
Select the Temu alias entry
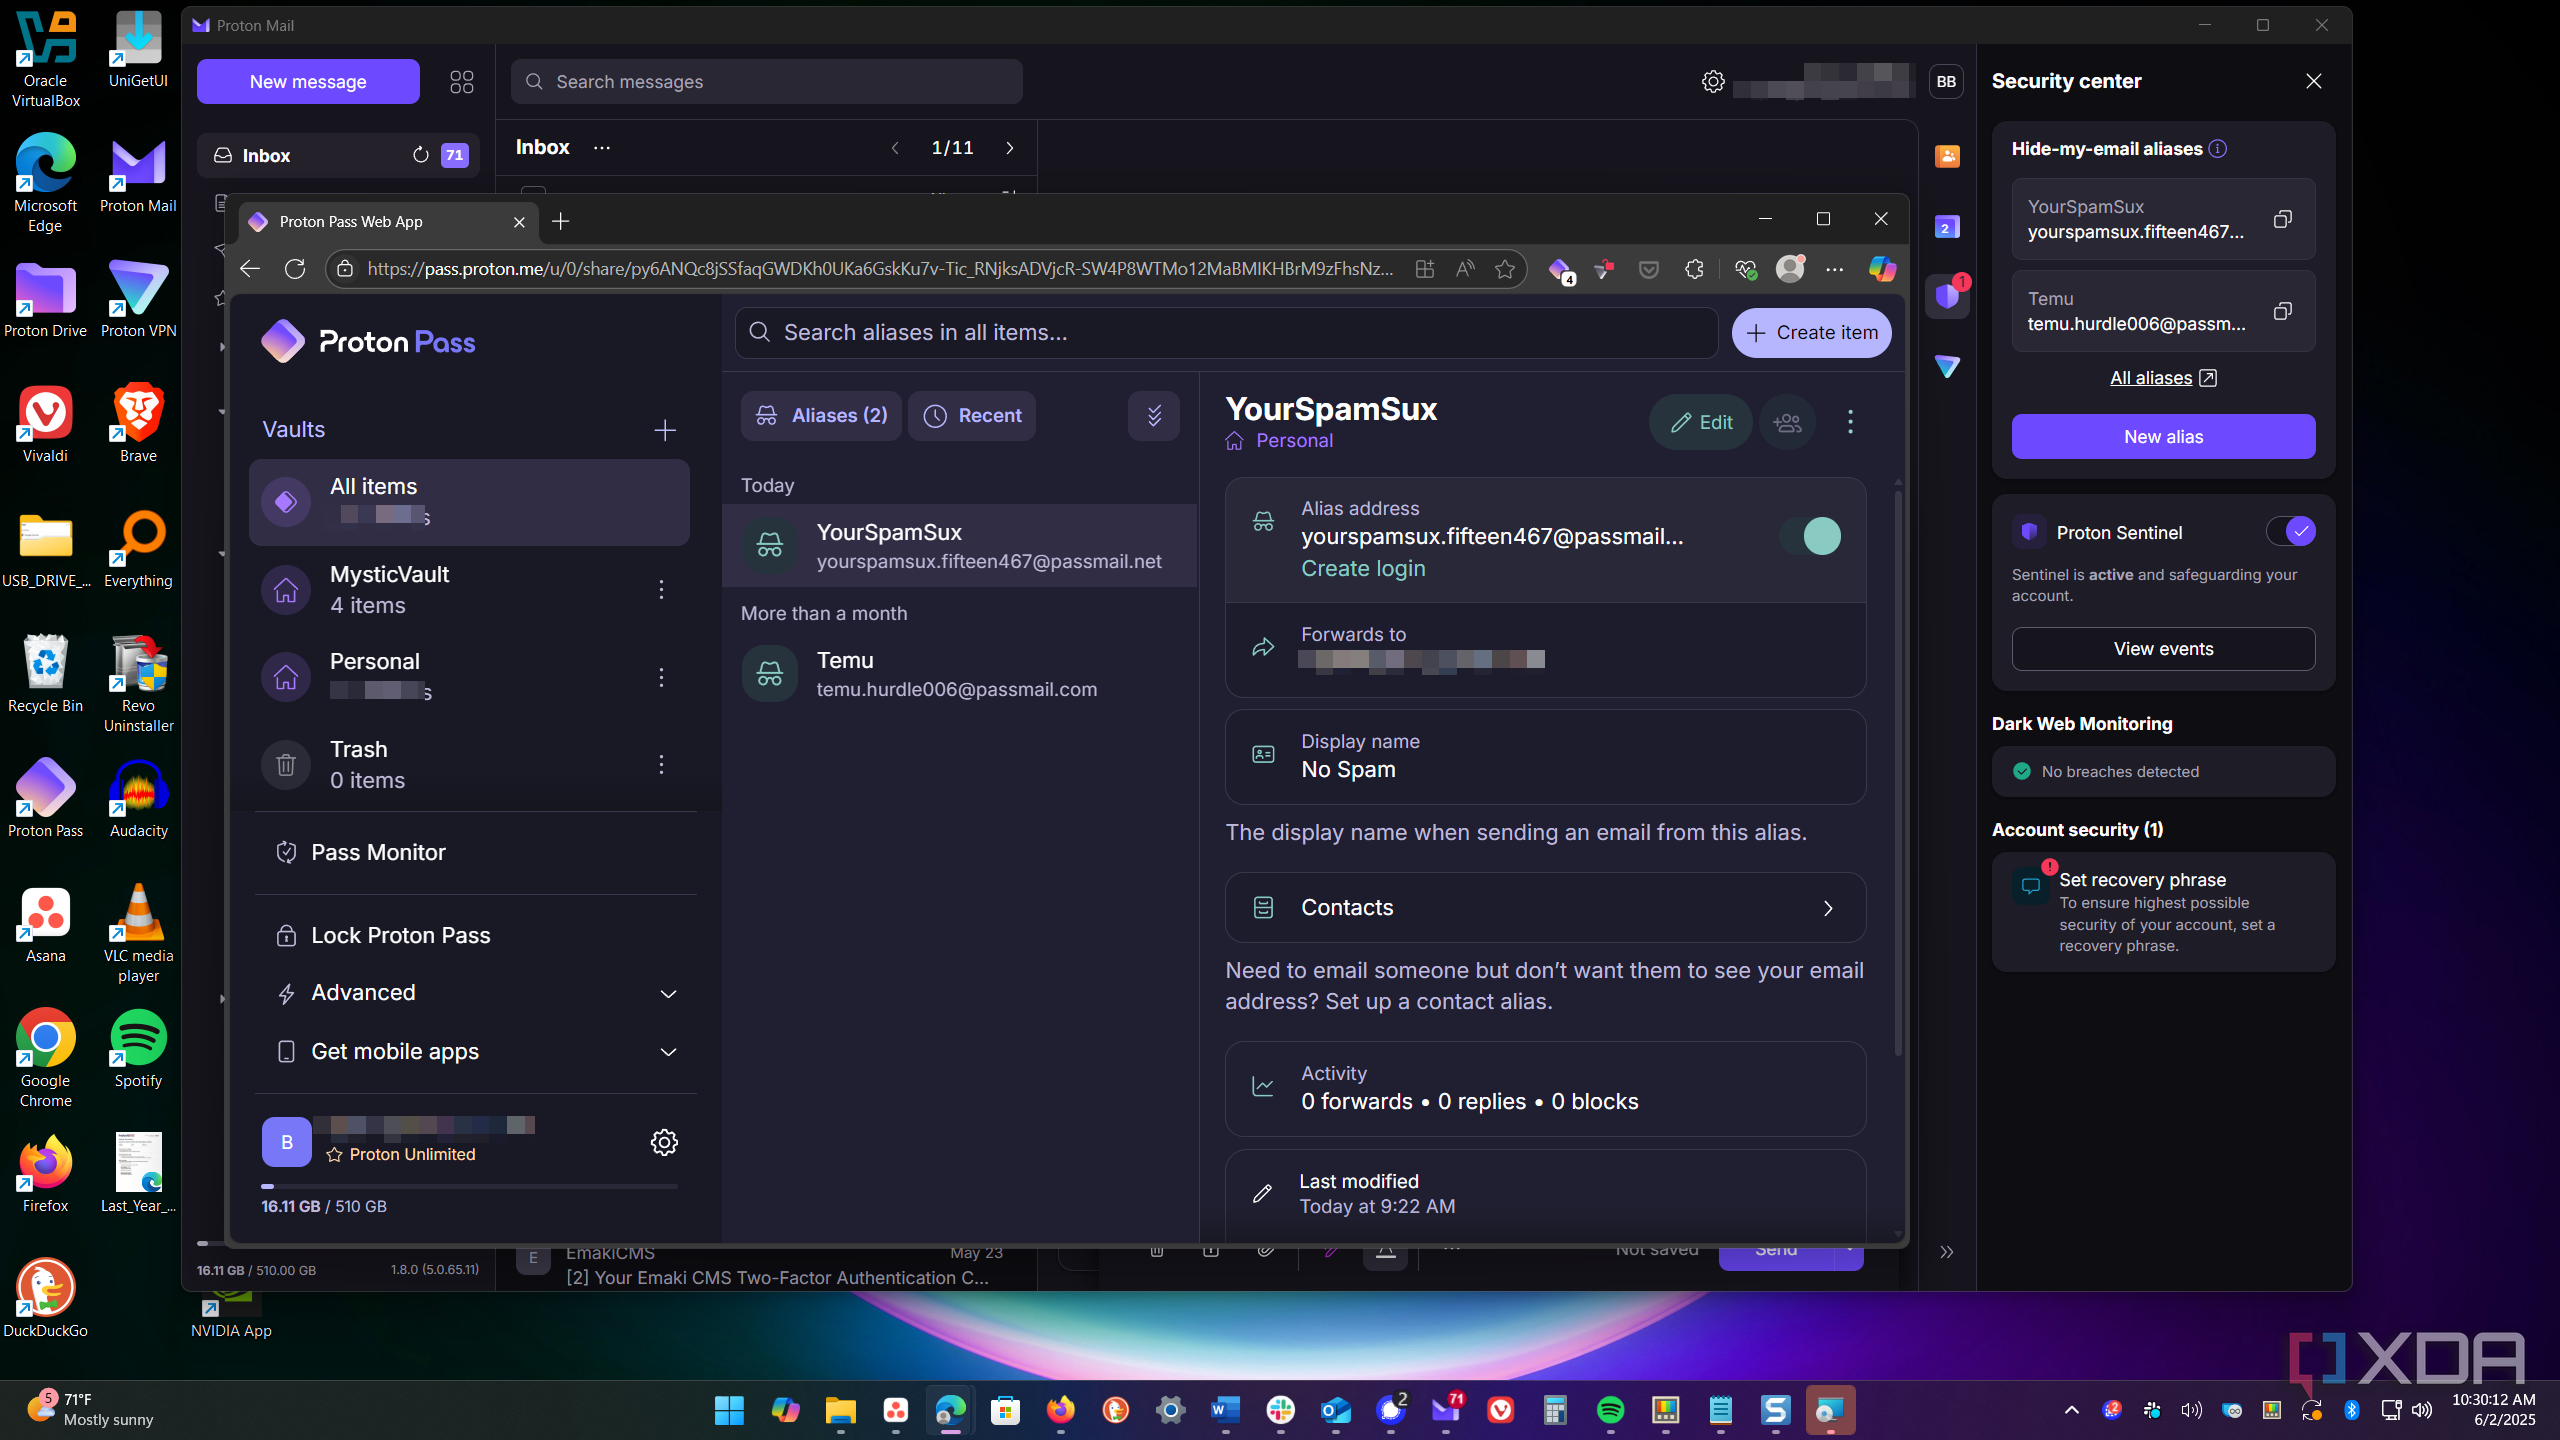click(960, 674)
